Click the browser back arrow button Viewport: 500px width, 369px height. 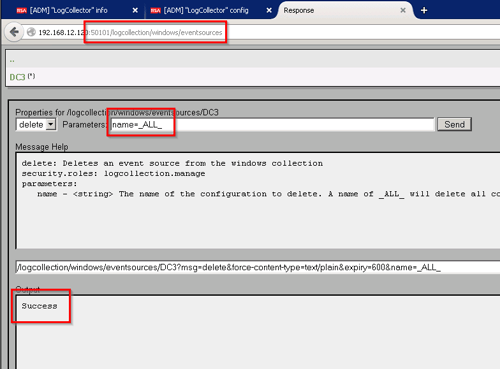point(14,32)
